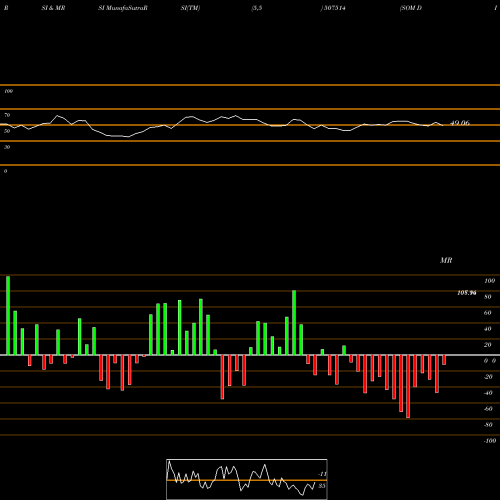Click the RSI axis label '70'
This screenshot has height=500, width=500.
click(7, 115)
